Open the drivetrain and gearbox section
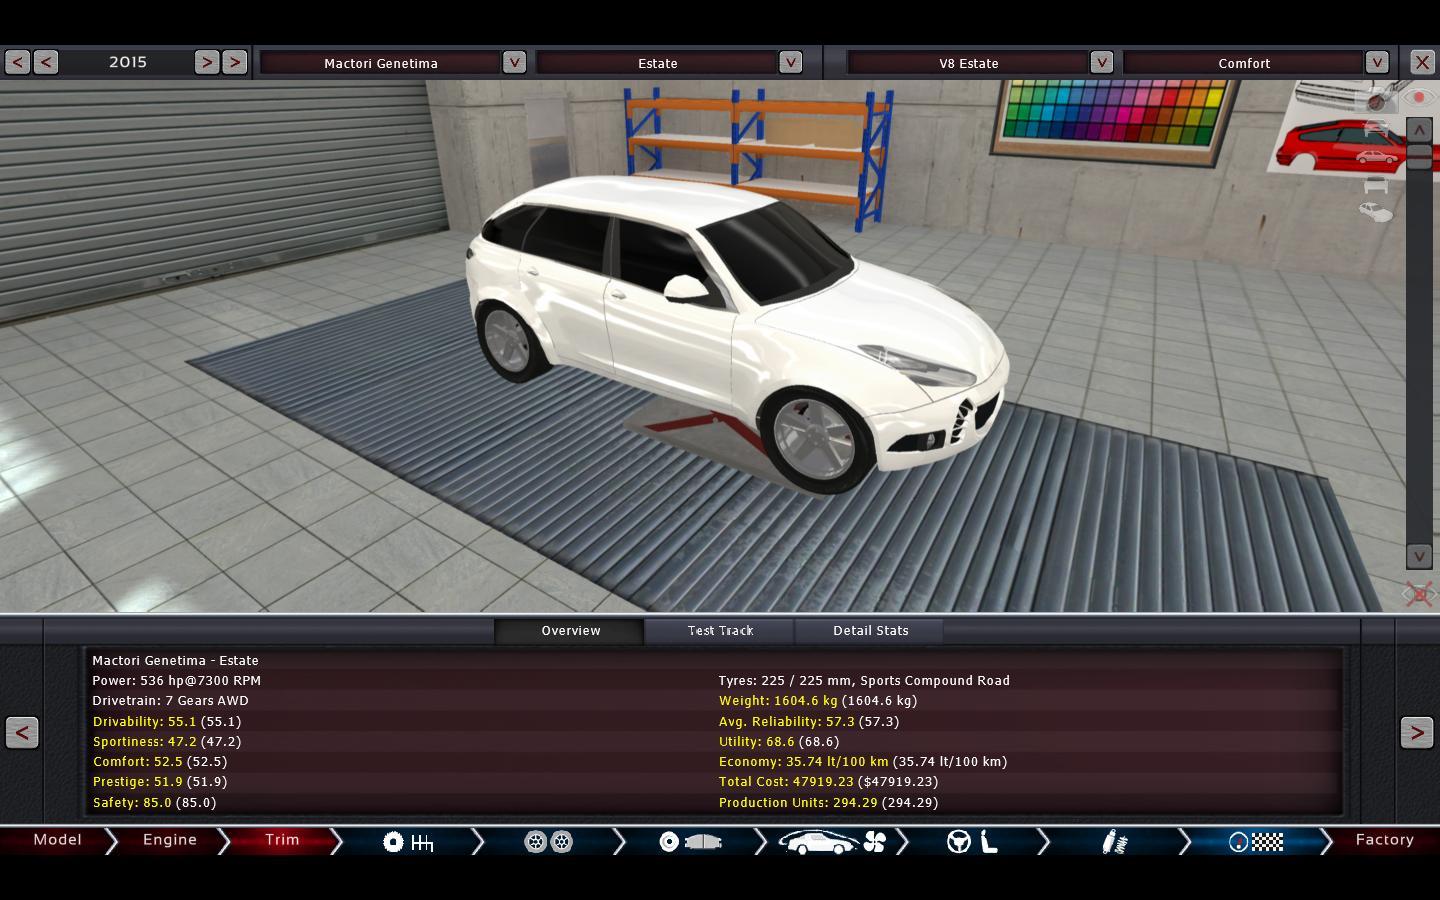This screenshot has width=1440, height=900. coord(408,842)
